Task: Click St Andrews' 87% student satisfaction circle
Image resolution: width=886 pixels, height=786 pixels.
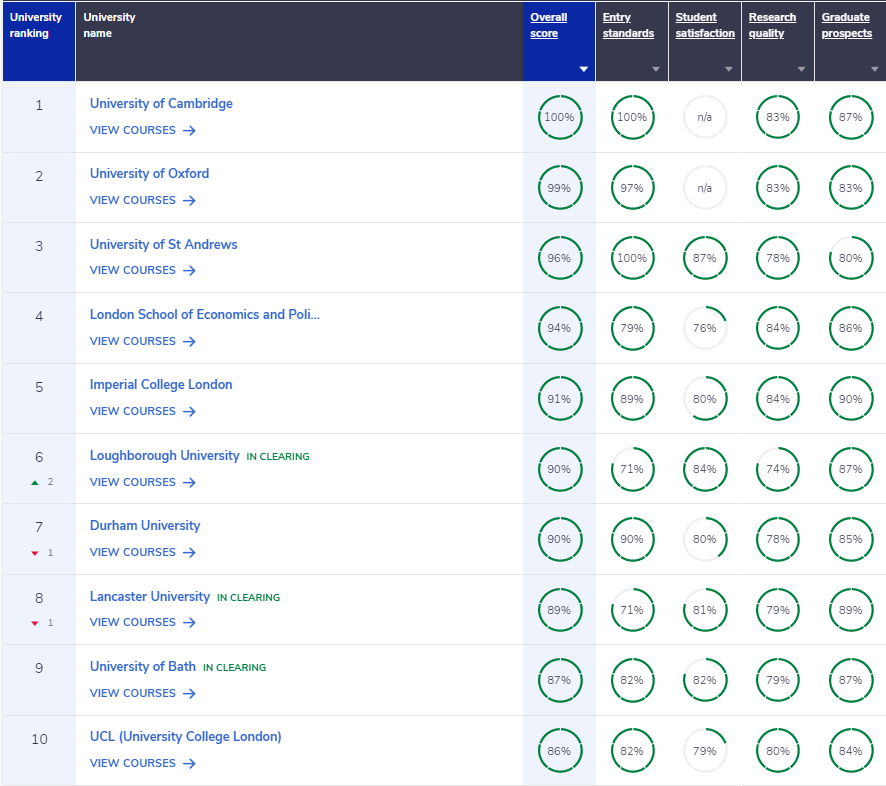Action: pyautogui.click(x=705, y=258)
